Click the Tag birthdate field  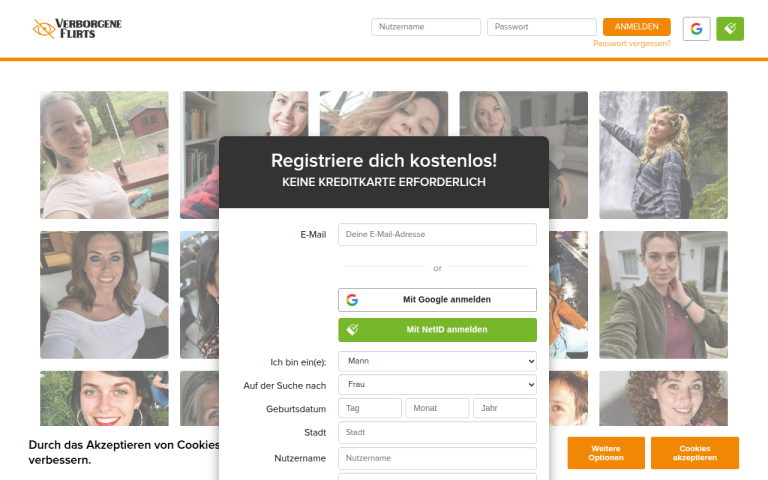coord(370,408)
